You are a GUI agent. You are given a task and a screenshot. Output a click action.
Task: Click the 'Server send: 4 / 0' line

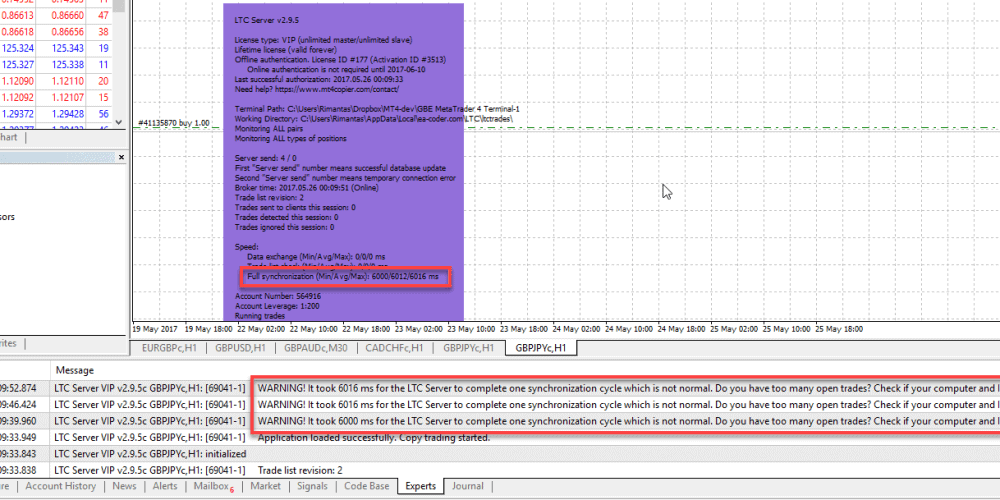point(265,158)
